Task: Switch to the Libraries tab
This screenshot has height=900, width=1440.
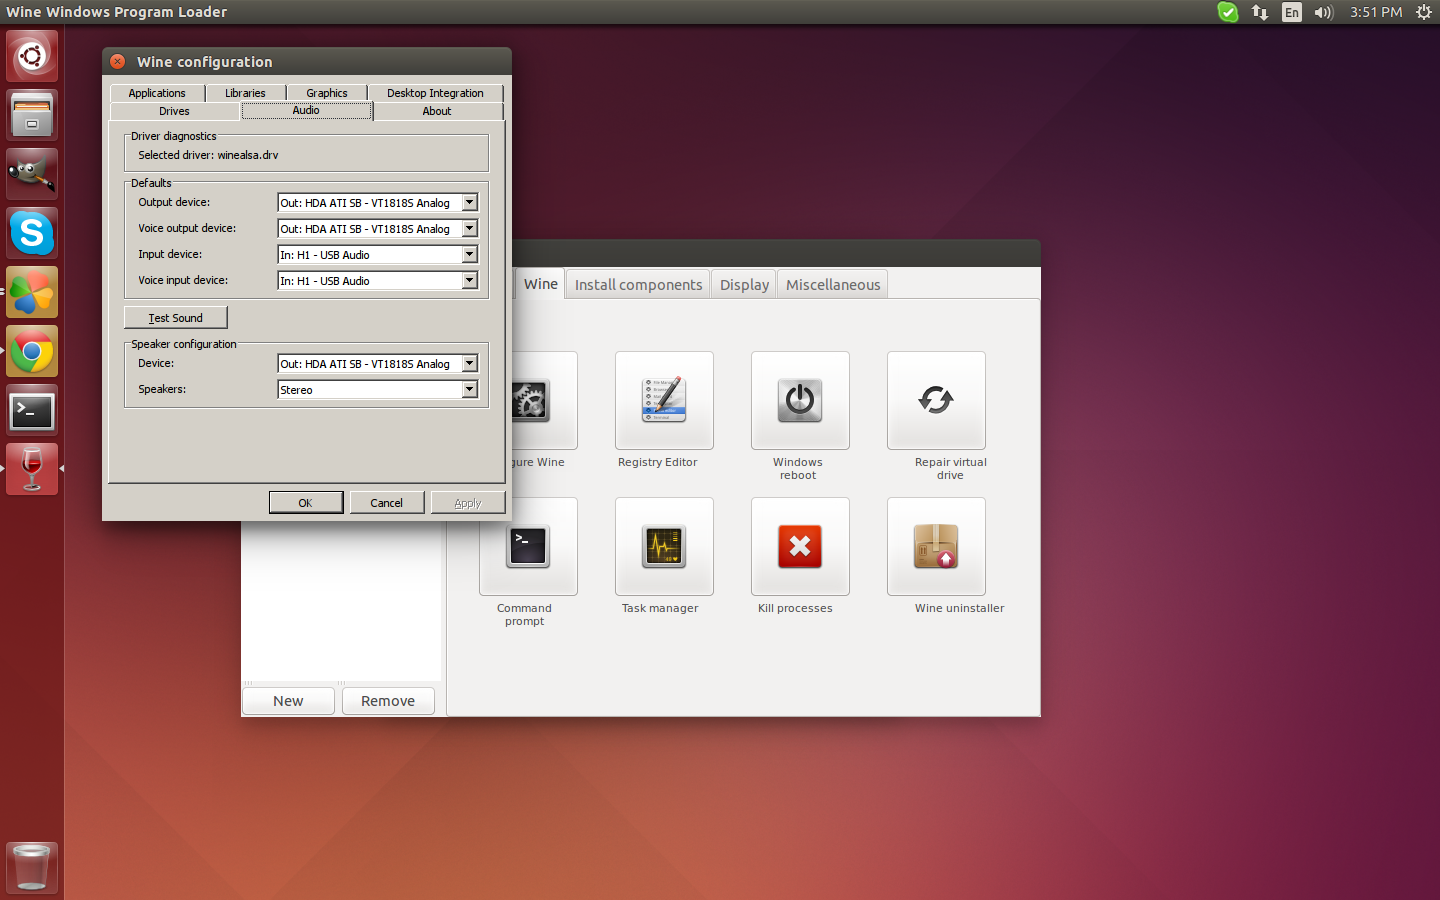Action: [245, 93]
